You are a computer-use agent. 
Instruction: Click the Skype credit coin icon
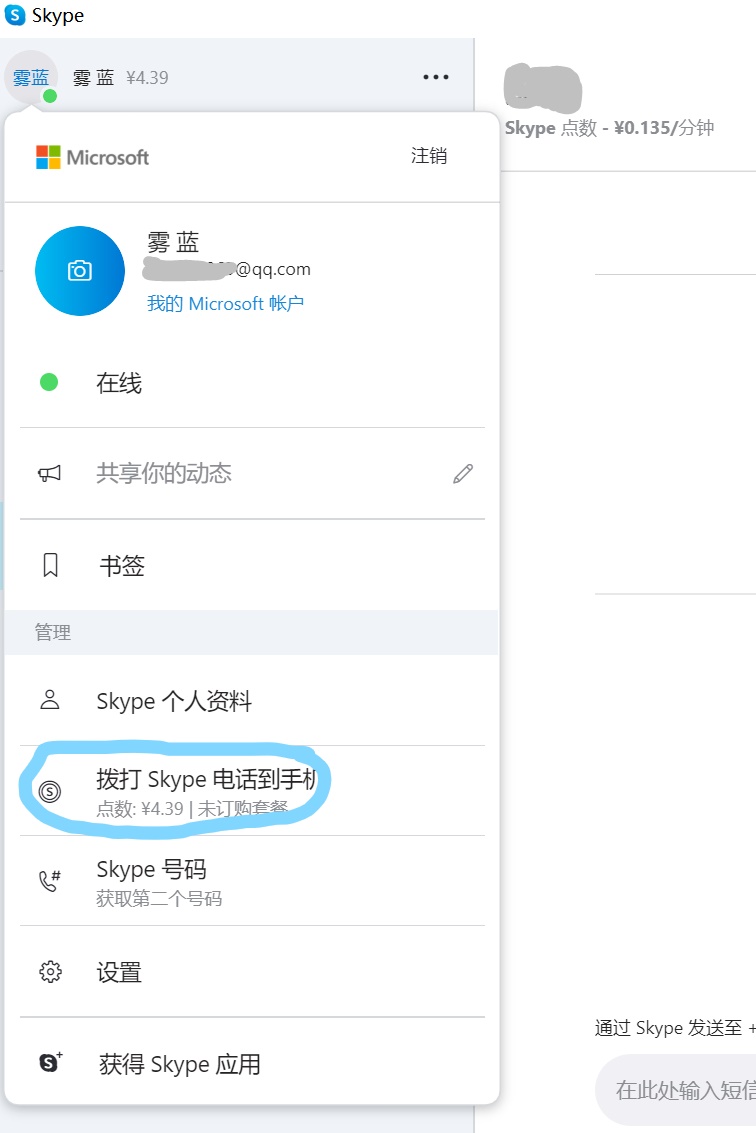click(x=50, y=791)
